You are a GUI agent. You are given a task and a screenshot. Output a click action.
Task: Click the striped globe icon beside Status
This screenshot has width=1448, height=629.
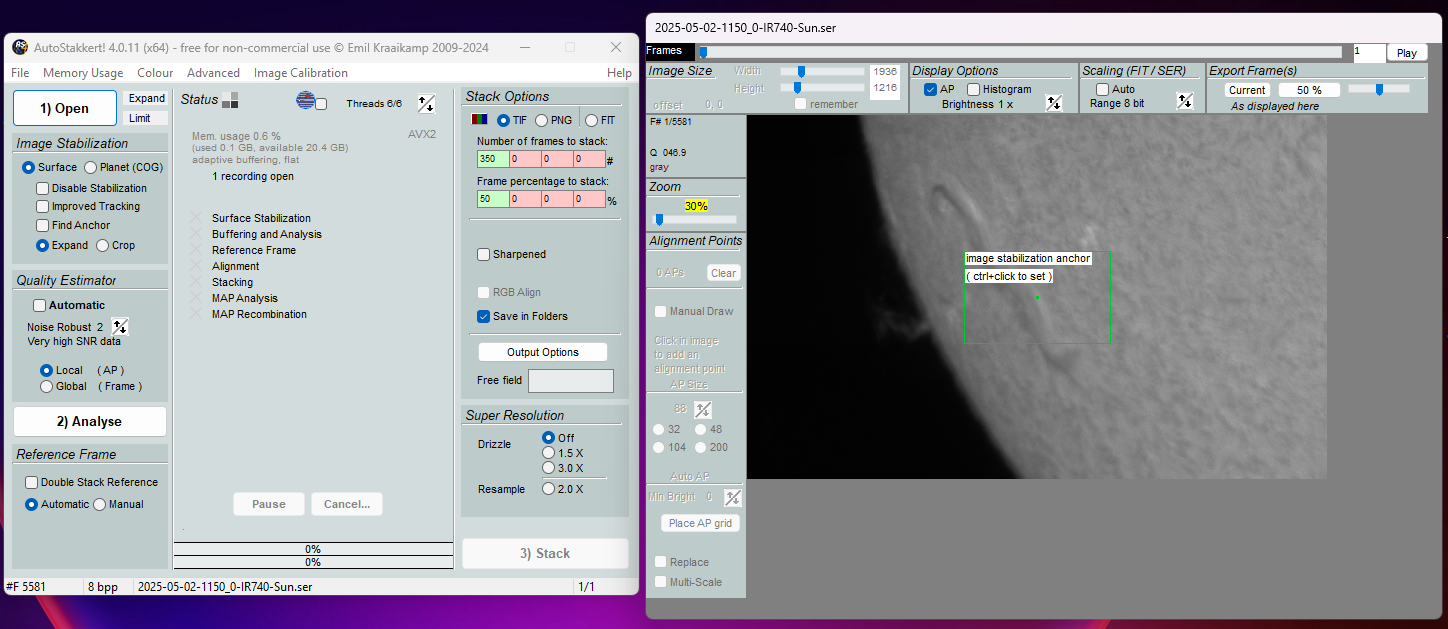[306, 100]
